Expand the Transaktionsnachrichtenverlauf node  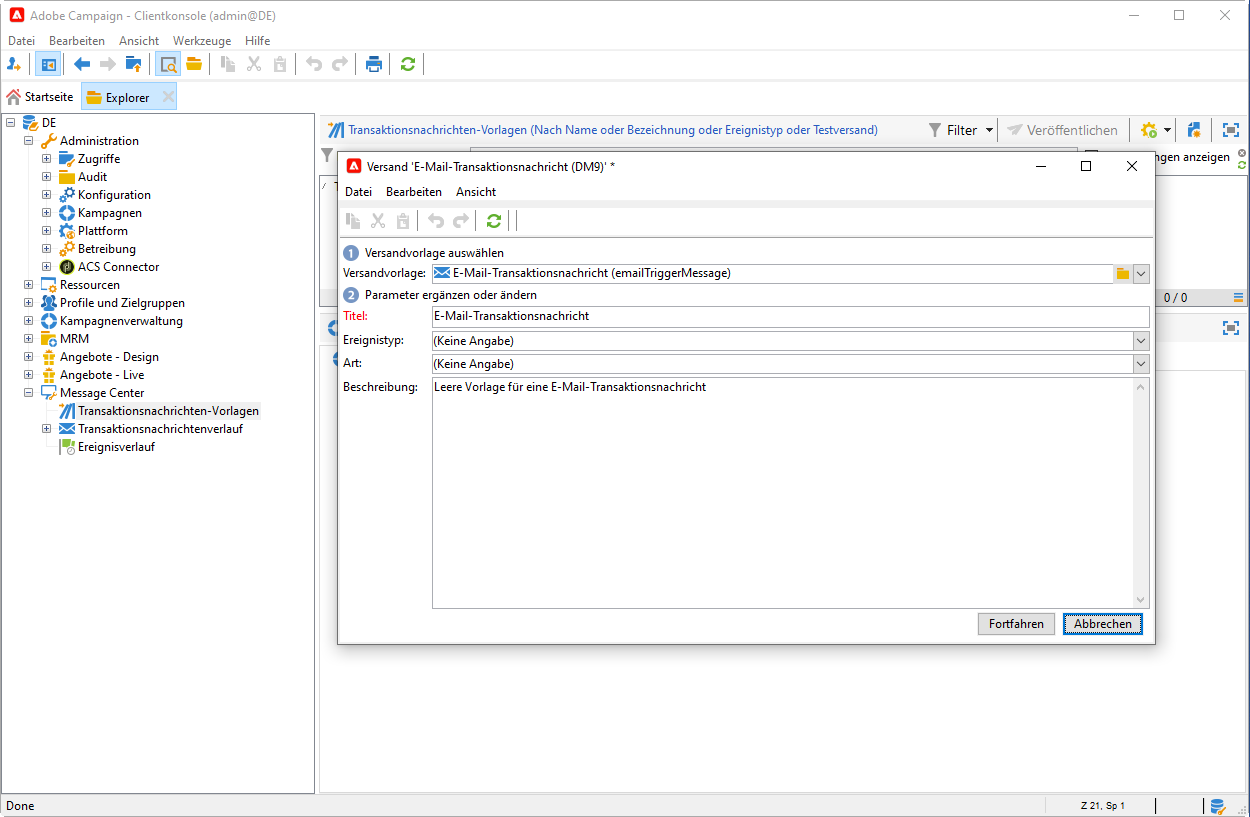[47, 429]
